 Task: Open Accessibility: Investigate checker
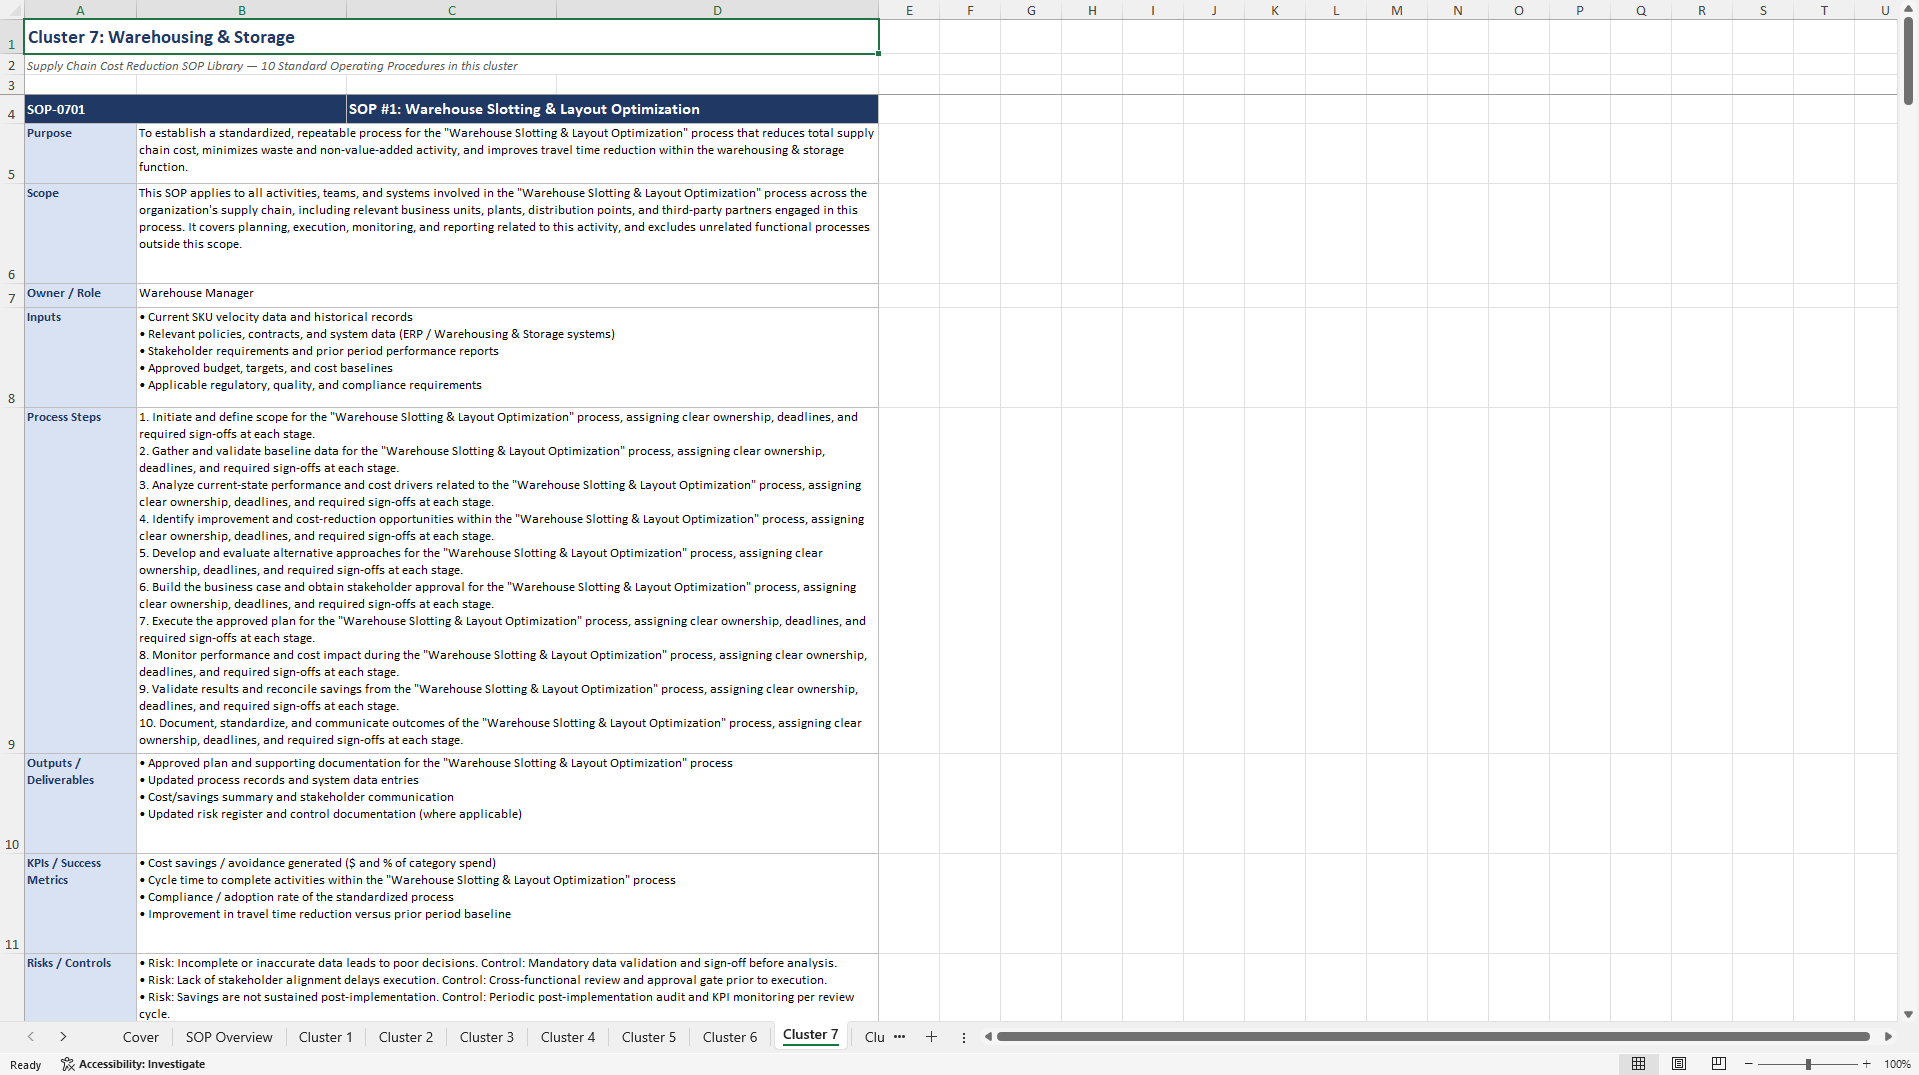point(133,1064)
